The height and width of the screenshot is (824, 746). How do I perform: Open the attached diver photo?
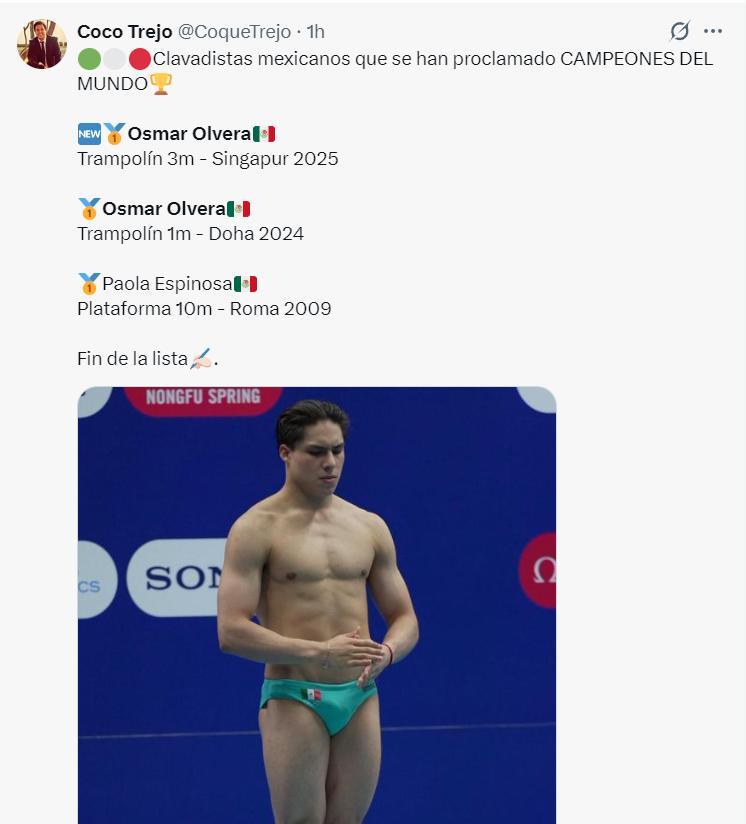pos(317,605)
